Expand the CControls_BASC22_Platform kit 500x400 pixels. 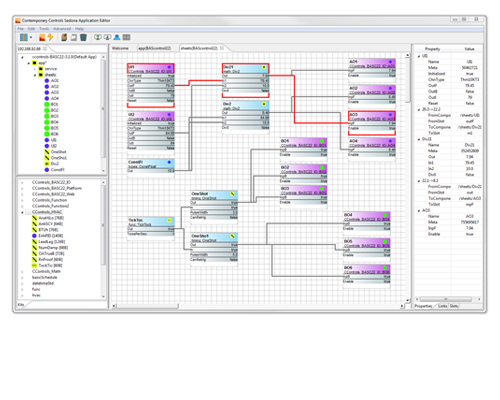pyautogui.click(x=22, y=188)
